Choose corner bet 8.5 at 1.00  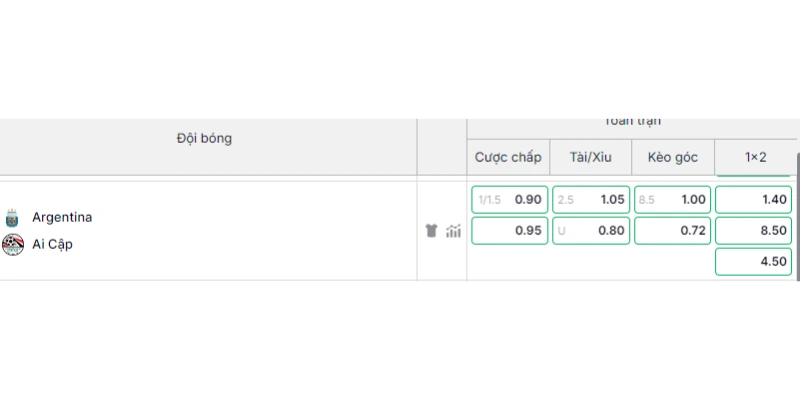(x=672, y=199)
